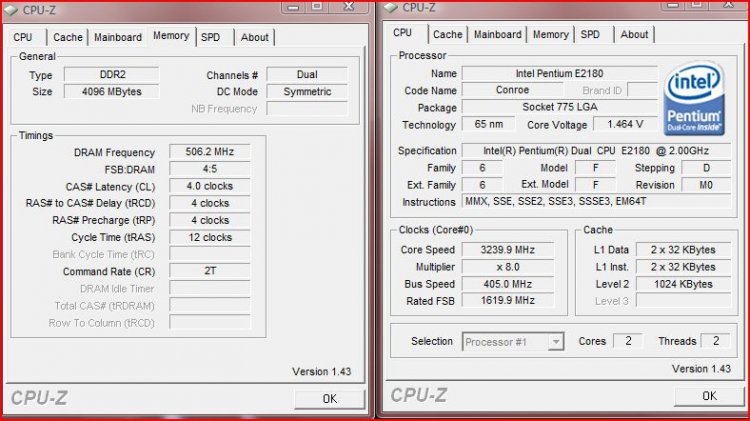
Task: Click DRAM Frequency value 506.2 MHz
Action: 210,152
